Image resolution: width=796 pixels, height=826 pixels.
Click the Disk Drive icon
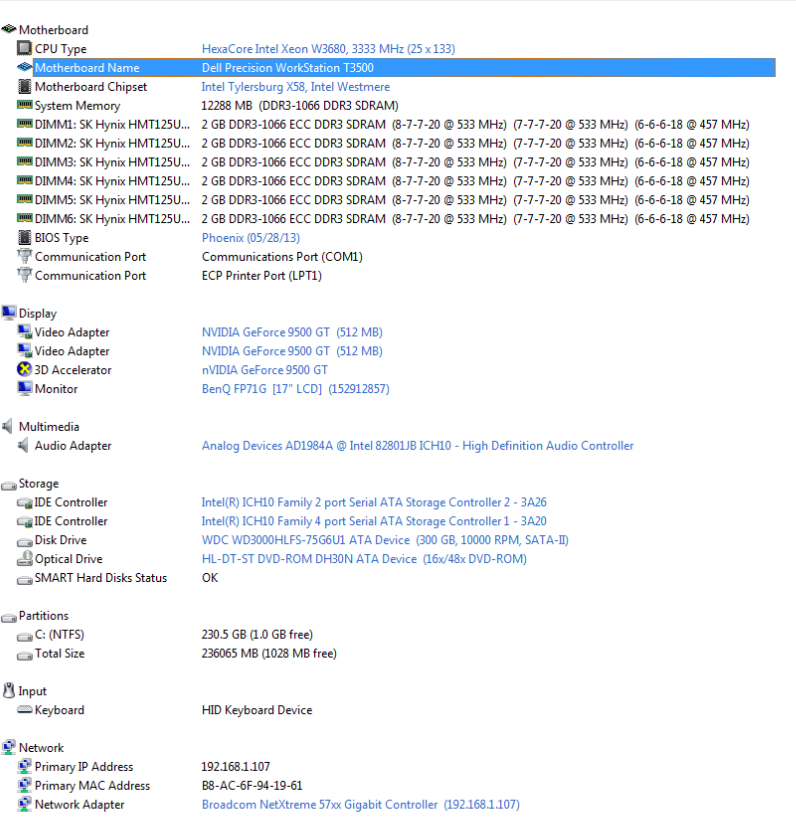[x=24, y=542]
